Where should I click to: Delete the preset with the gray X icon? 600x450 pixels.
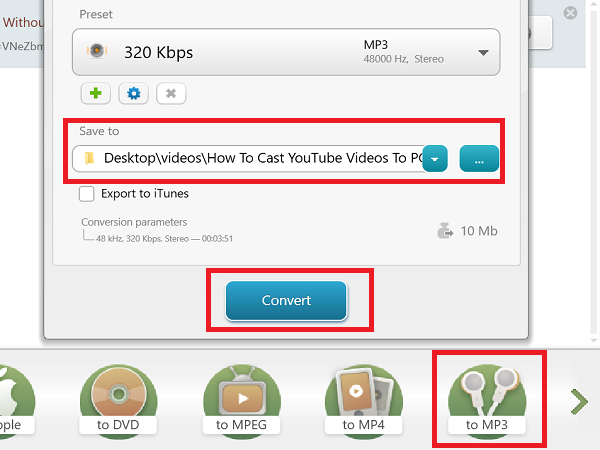tap(170, 93)
